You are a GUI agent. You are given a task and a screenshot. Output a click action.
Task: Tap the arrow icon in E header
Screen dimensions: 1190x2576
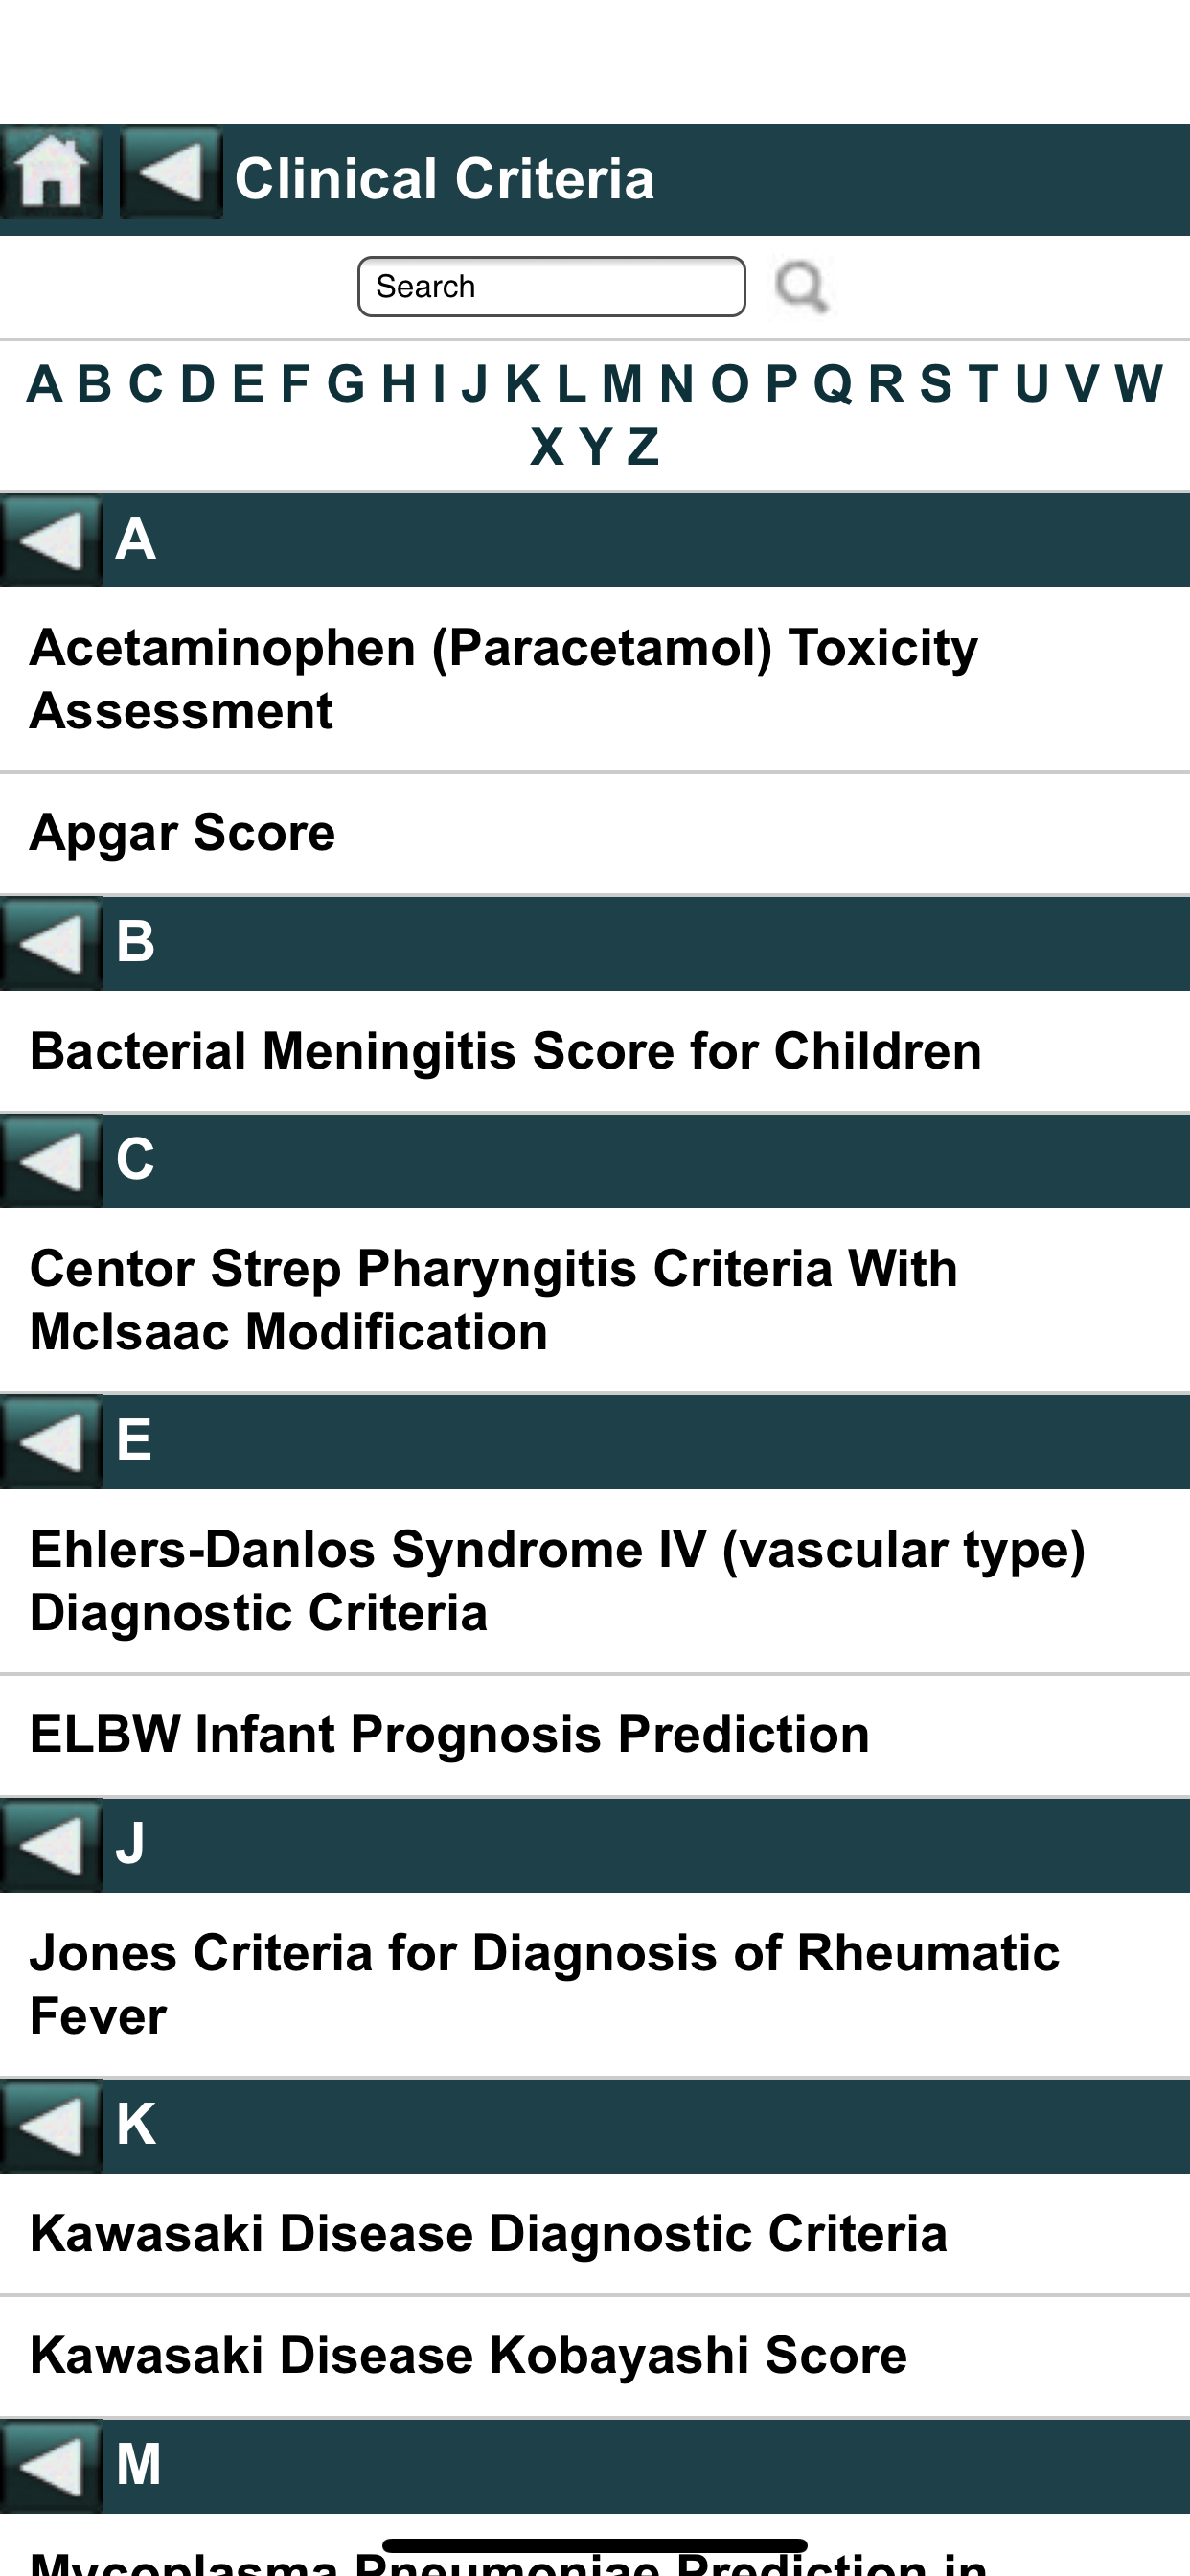click(x=51, y=1441)
